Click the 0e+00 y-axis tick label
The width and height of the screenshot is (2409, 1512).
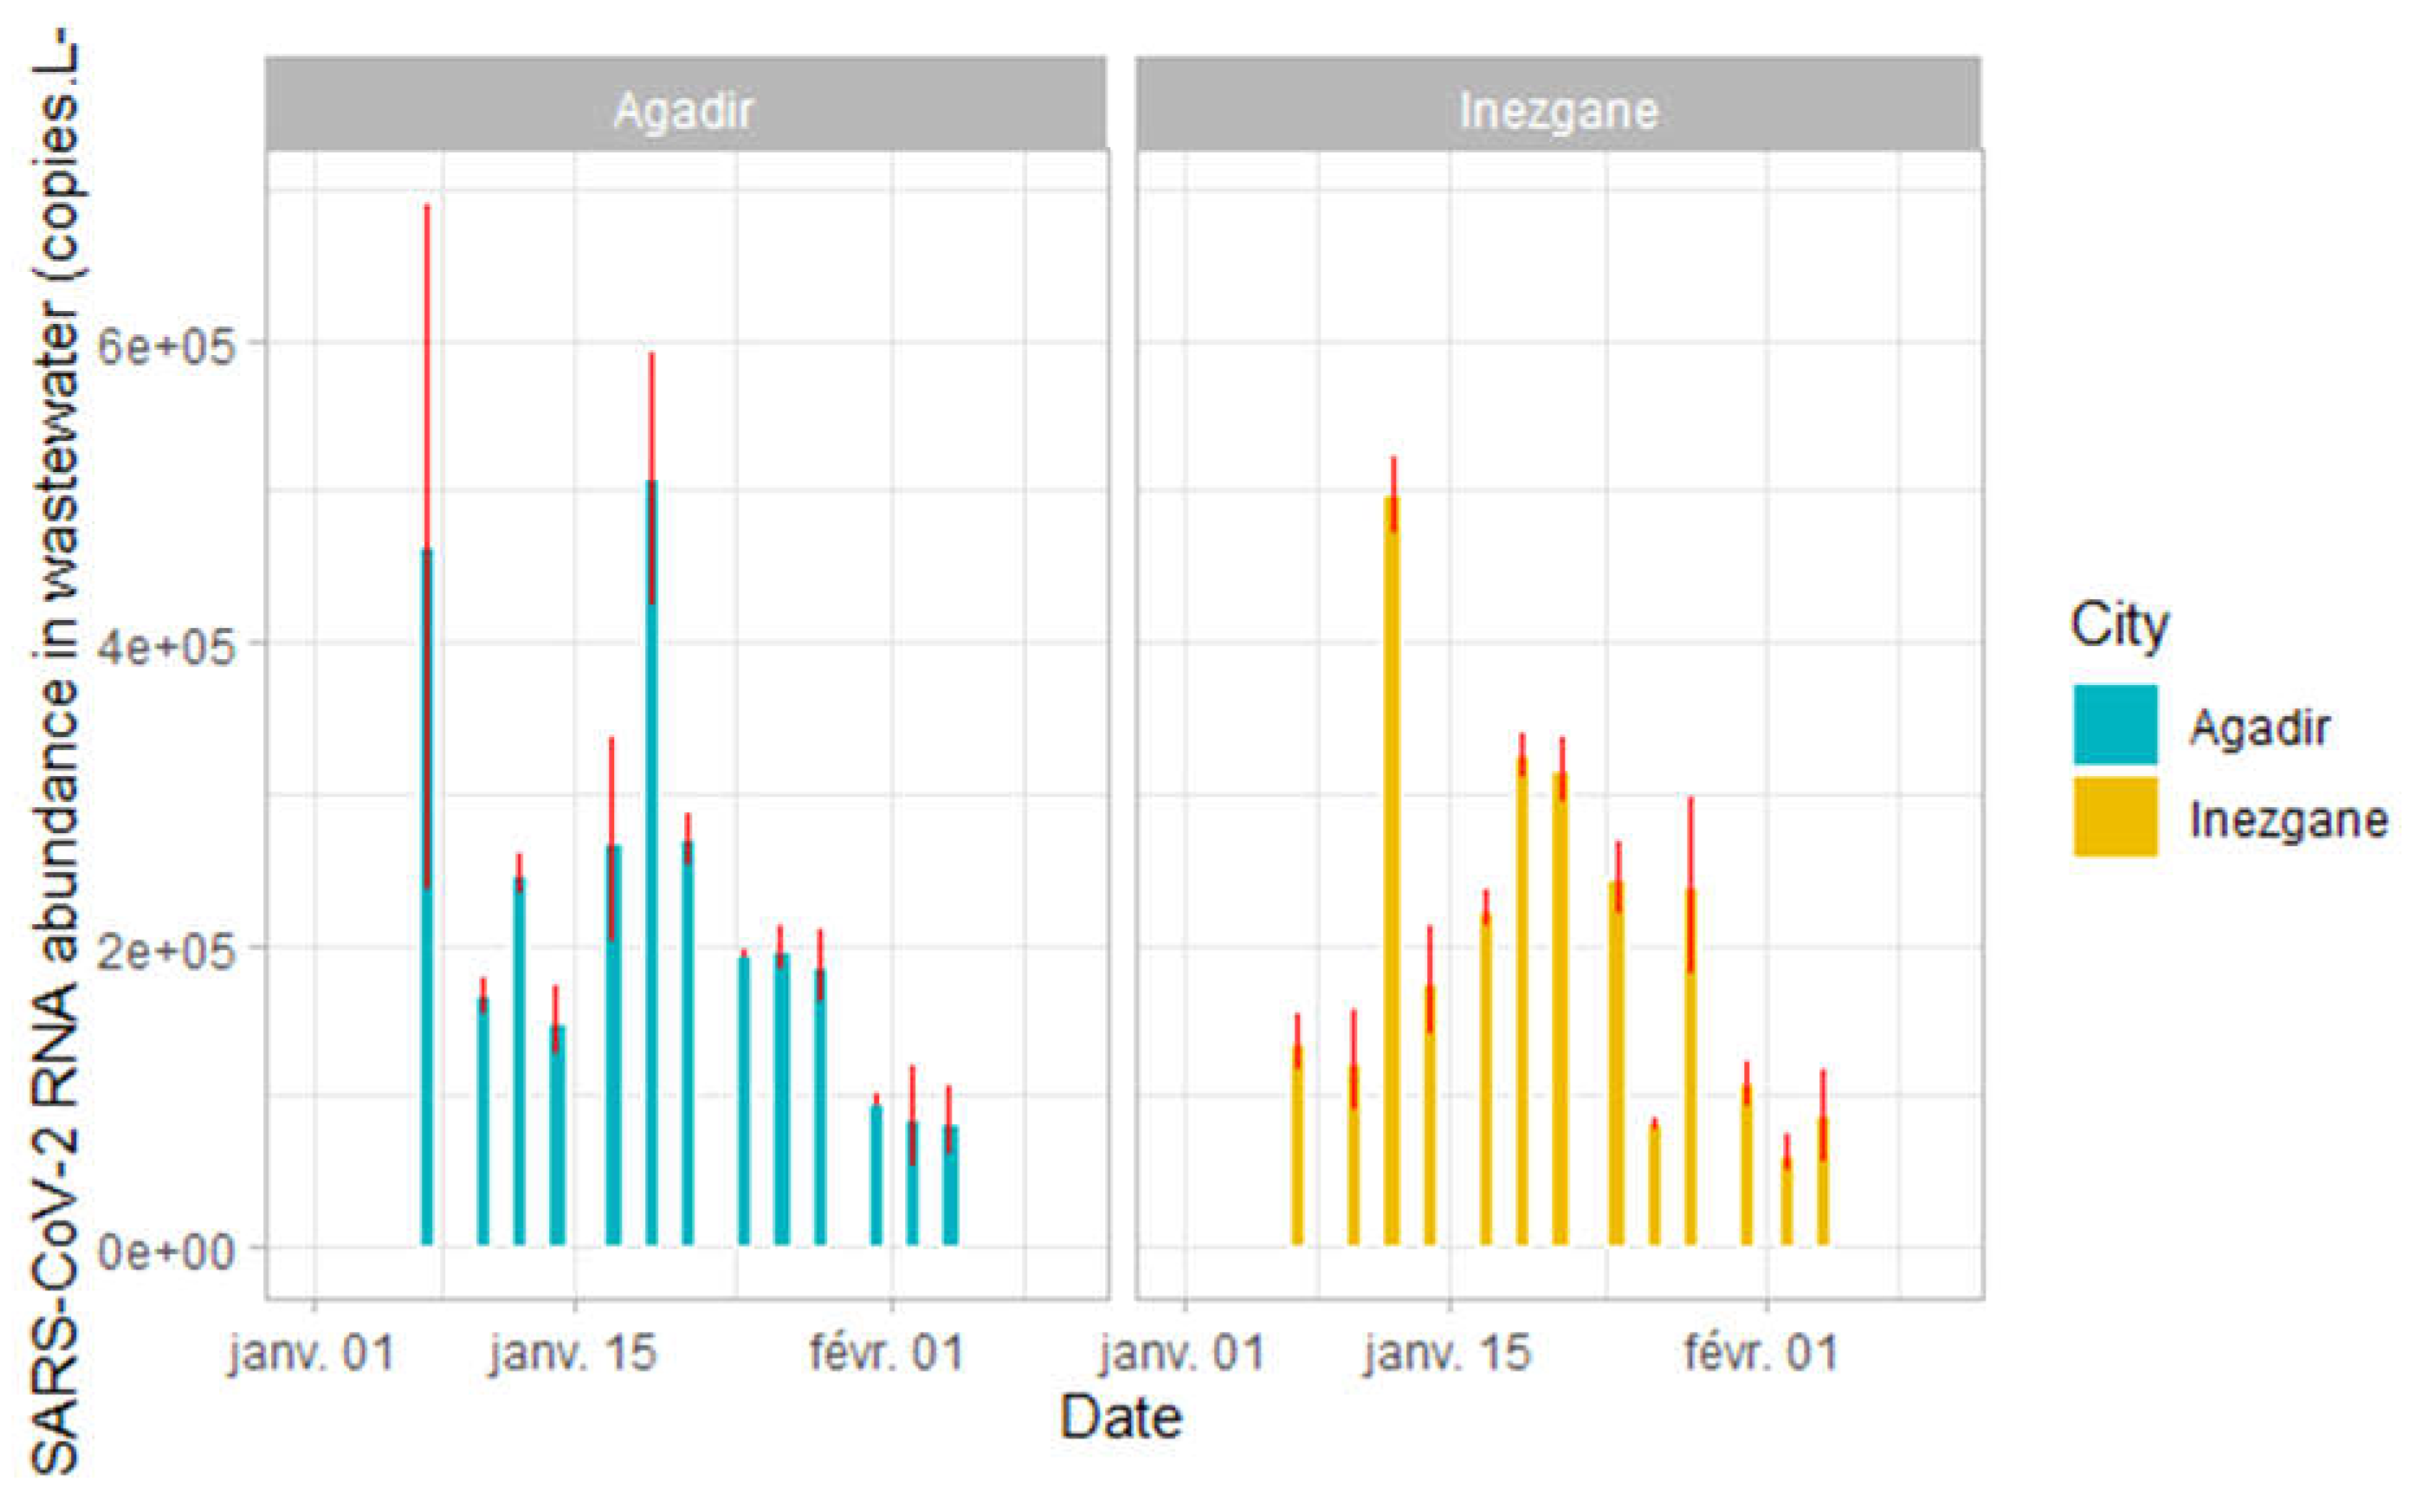(x=166, y=1250)
